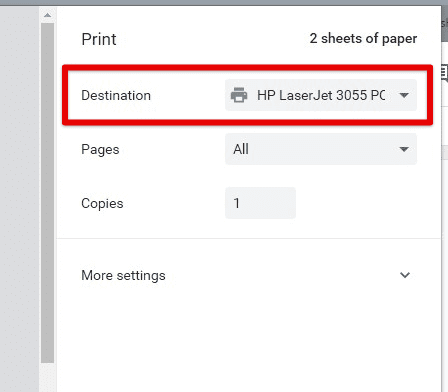Click the '2 sheets of paper' text
448x392 pixels.
[x=363, y=39]
